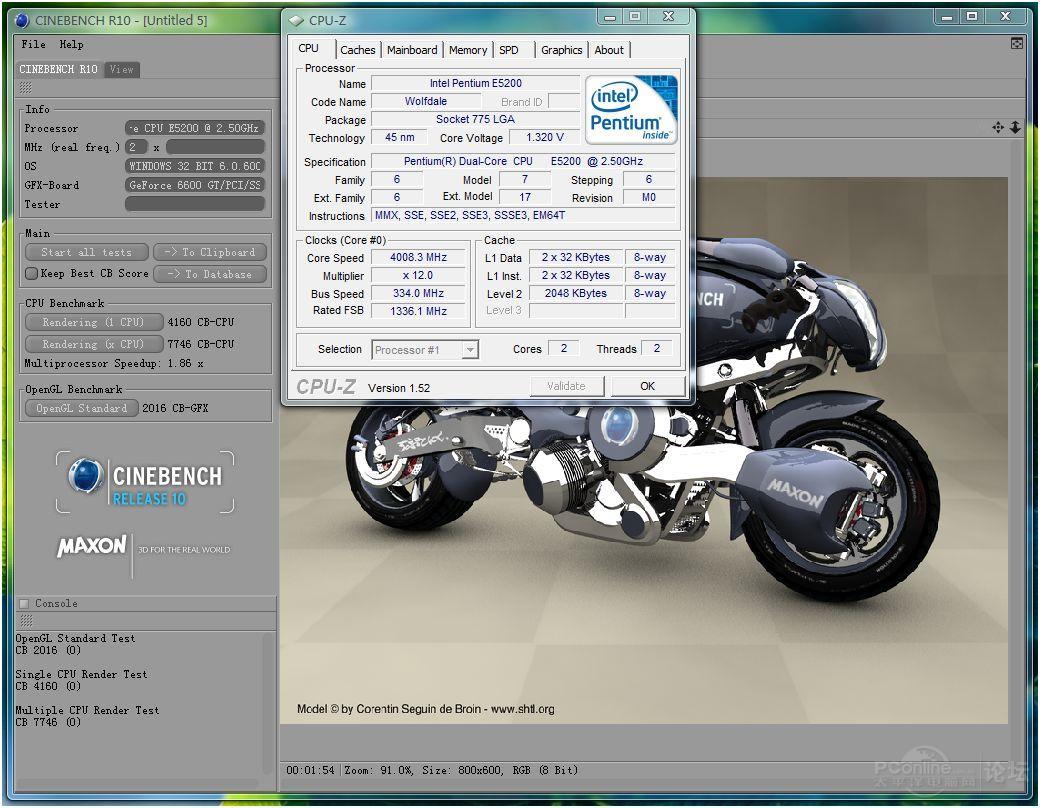
Task: Switch to the View tab in CINEBENCH
Action: pyautogui.click(x=122, y=69)
